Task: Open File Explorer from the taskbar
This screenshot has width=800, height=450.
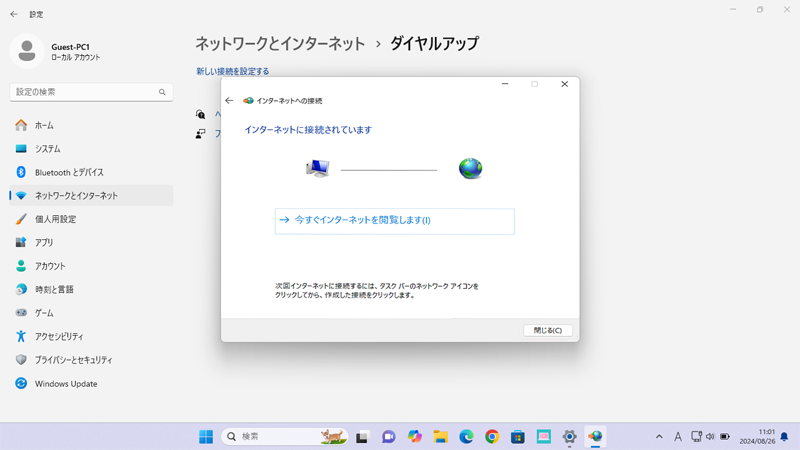Action: click(x=440, y=437)
